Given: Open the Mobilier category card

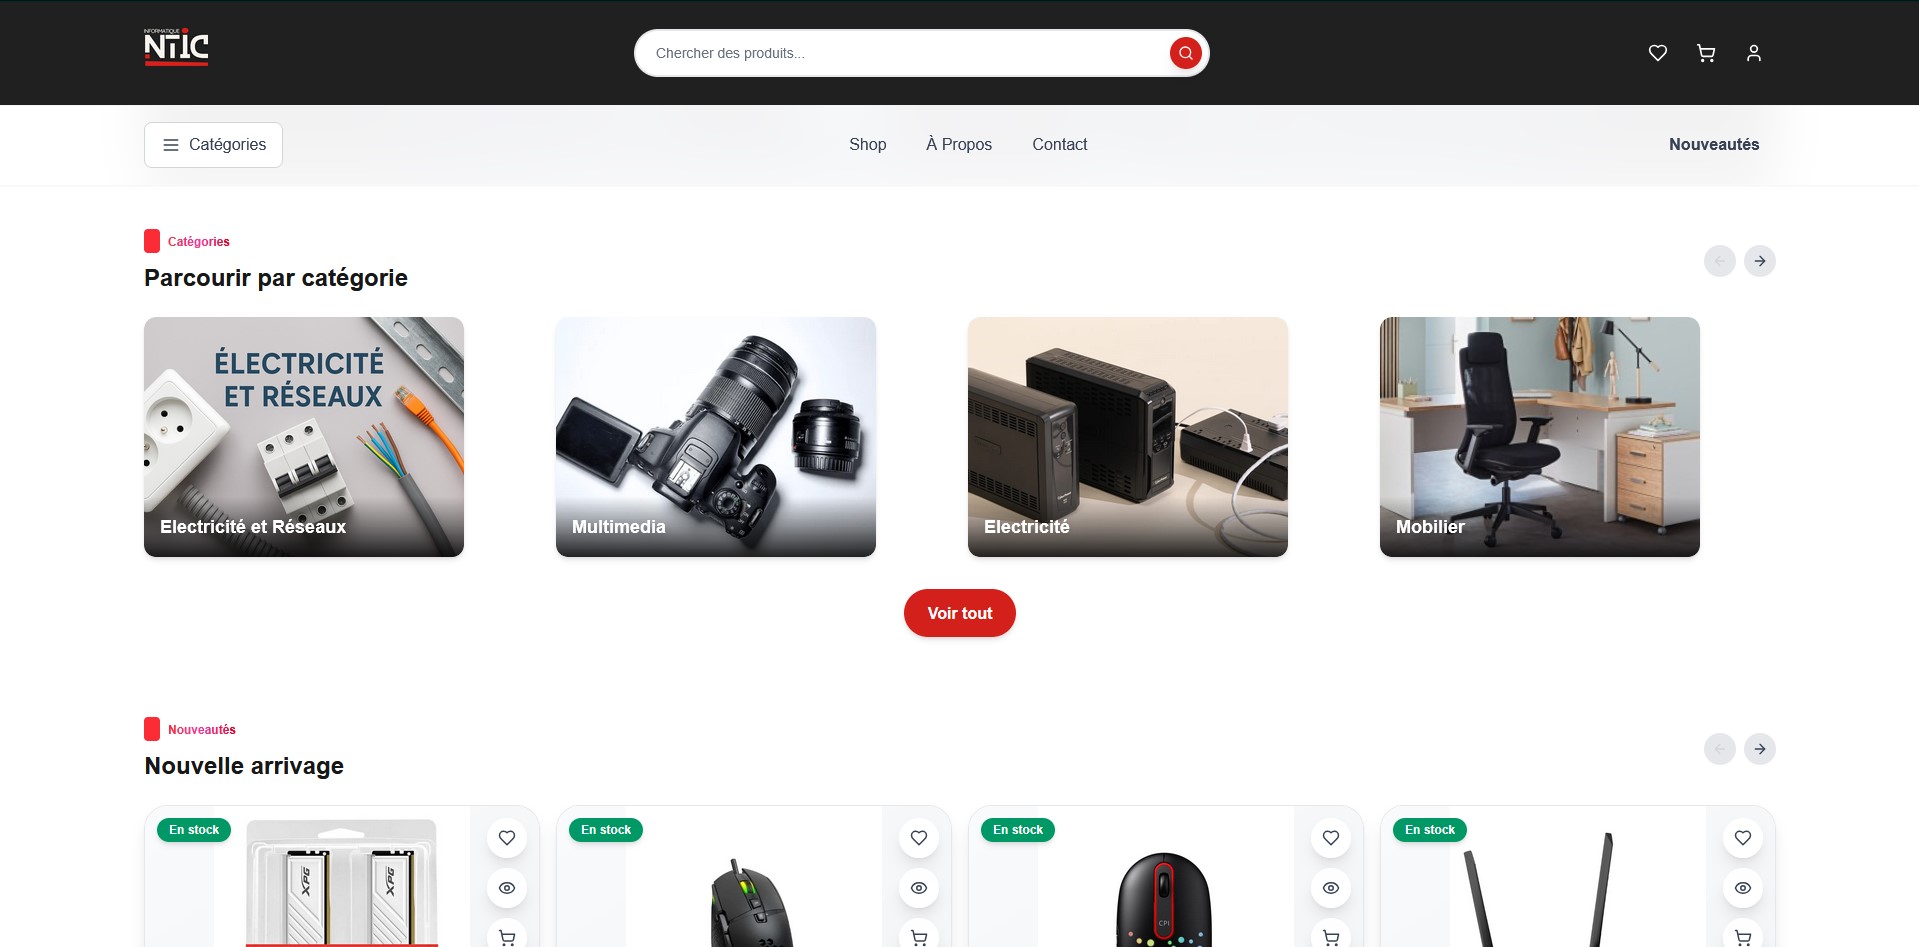Looking at the screenshot, I should 1539,437.
